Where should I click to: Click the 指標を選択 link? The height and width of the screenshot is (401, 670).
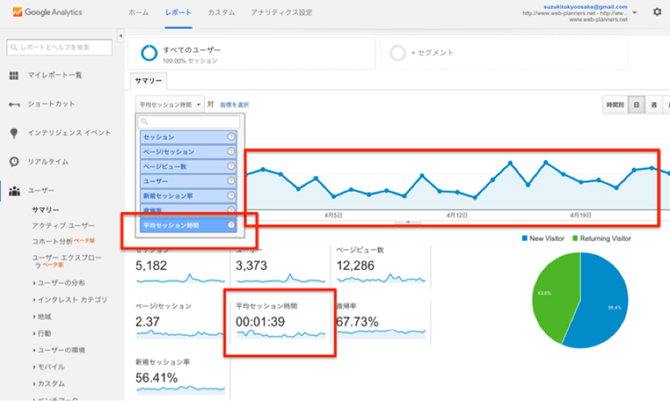233,104
